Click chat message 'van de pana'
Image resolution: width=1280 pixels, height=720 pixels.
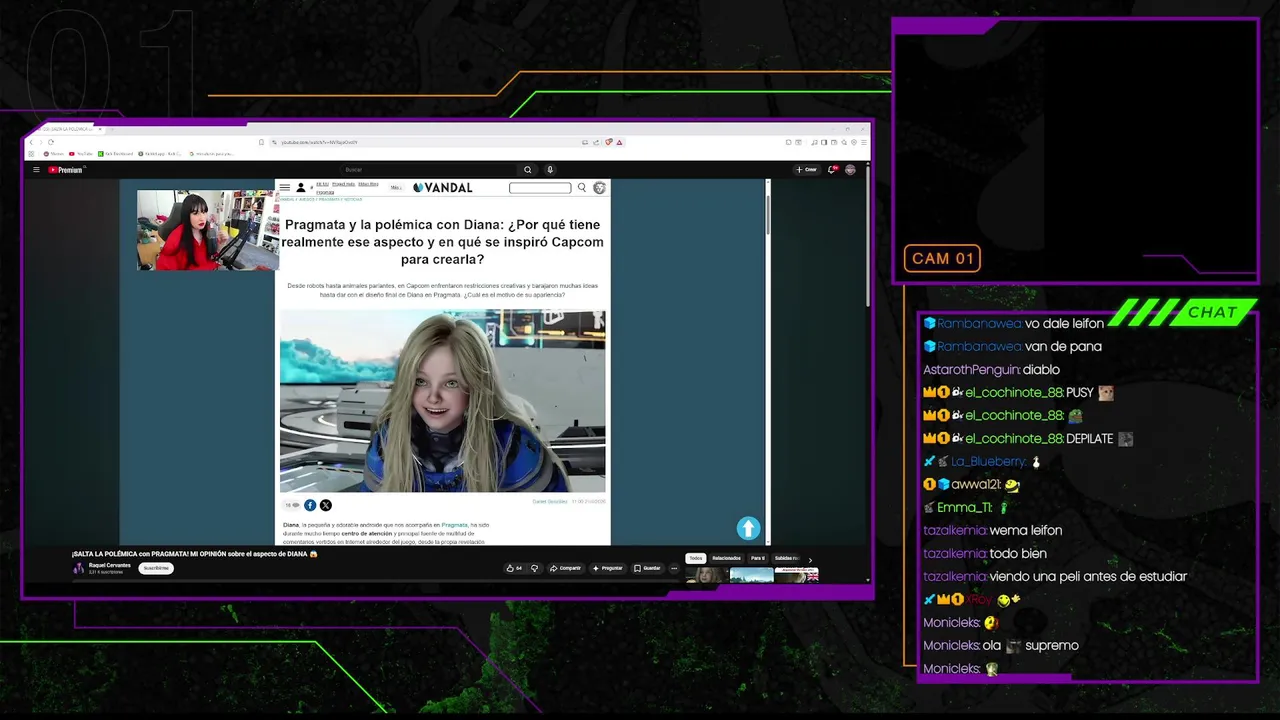click(1063, 346)
